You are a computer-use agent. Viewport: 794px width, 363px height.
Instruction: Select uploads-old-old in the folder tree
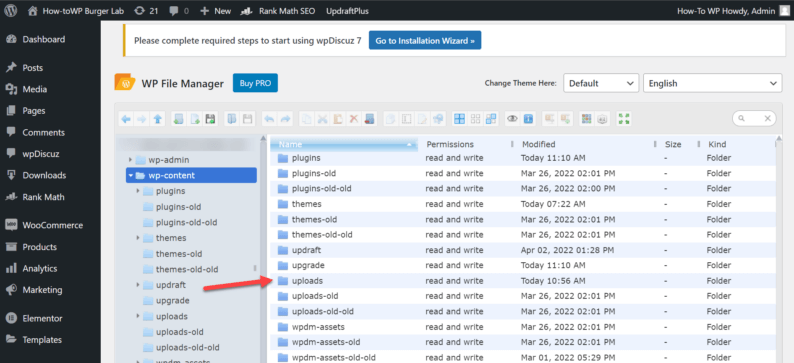[x=187, y=347]
